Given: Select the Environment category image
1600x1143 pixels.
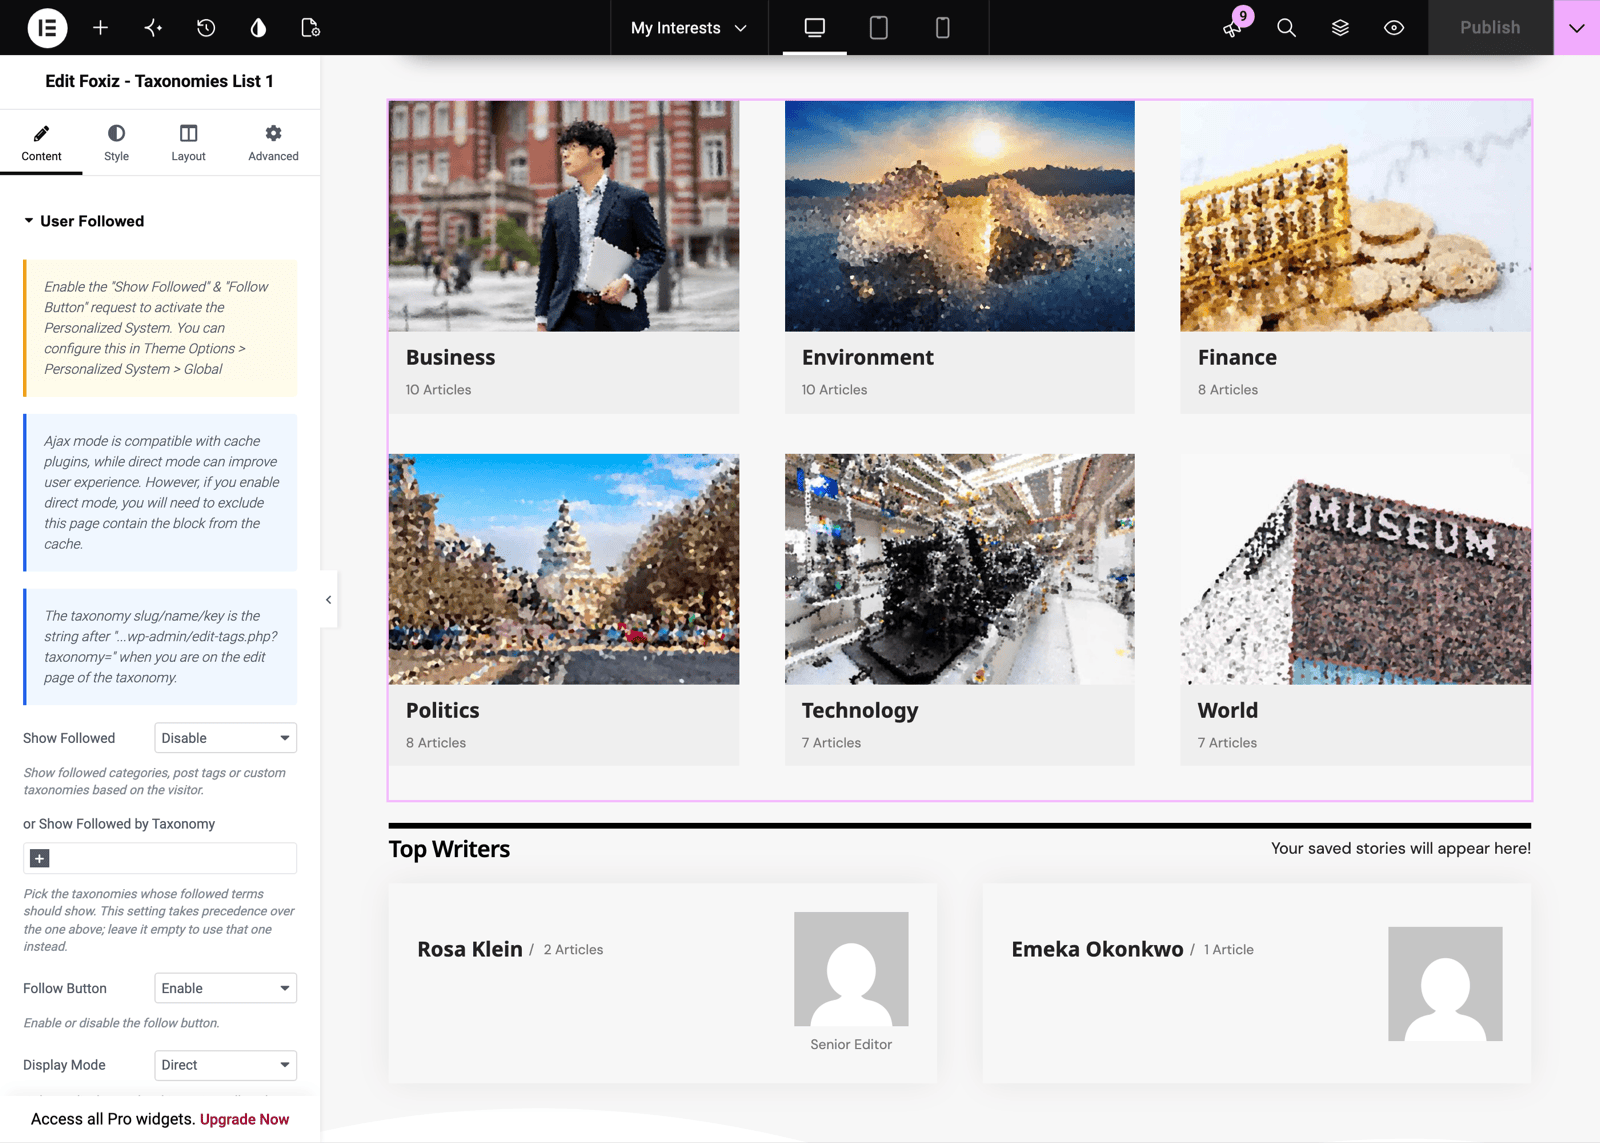Looking at the screenshot, I should point(960,216).
